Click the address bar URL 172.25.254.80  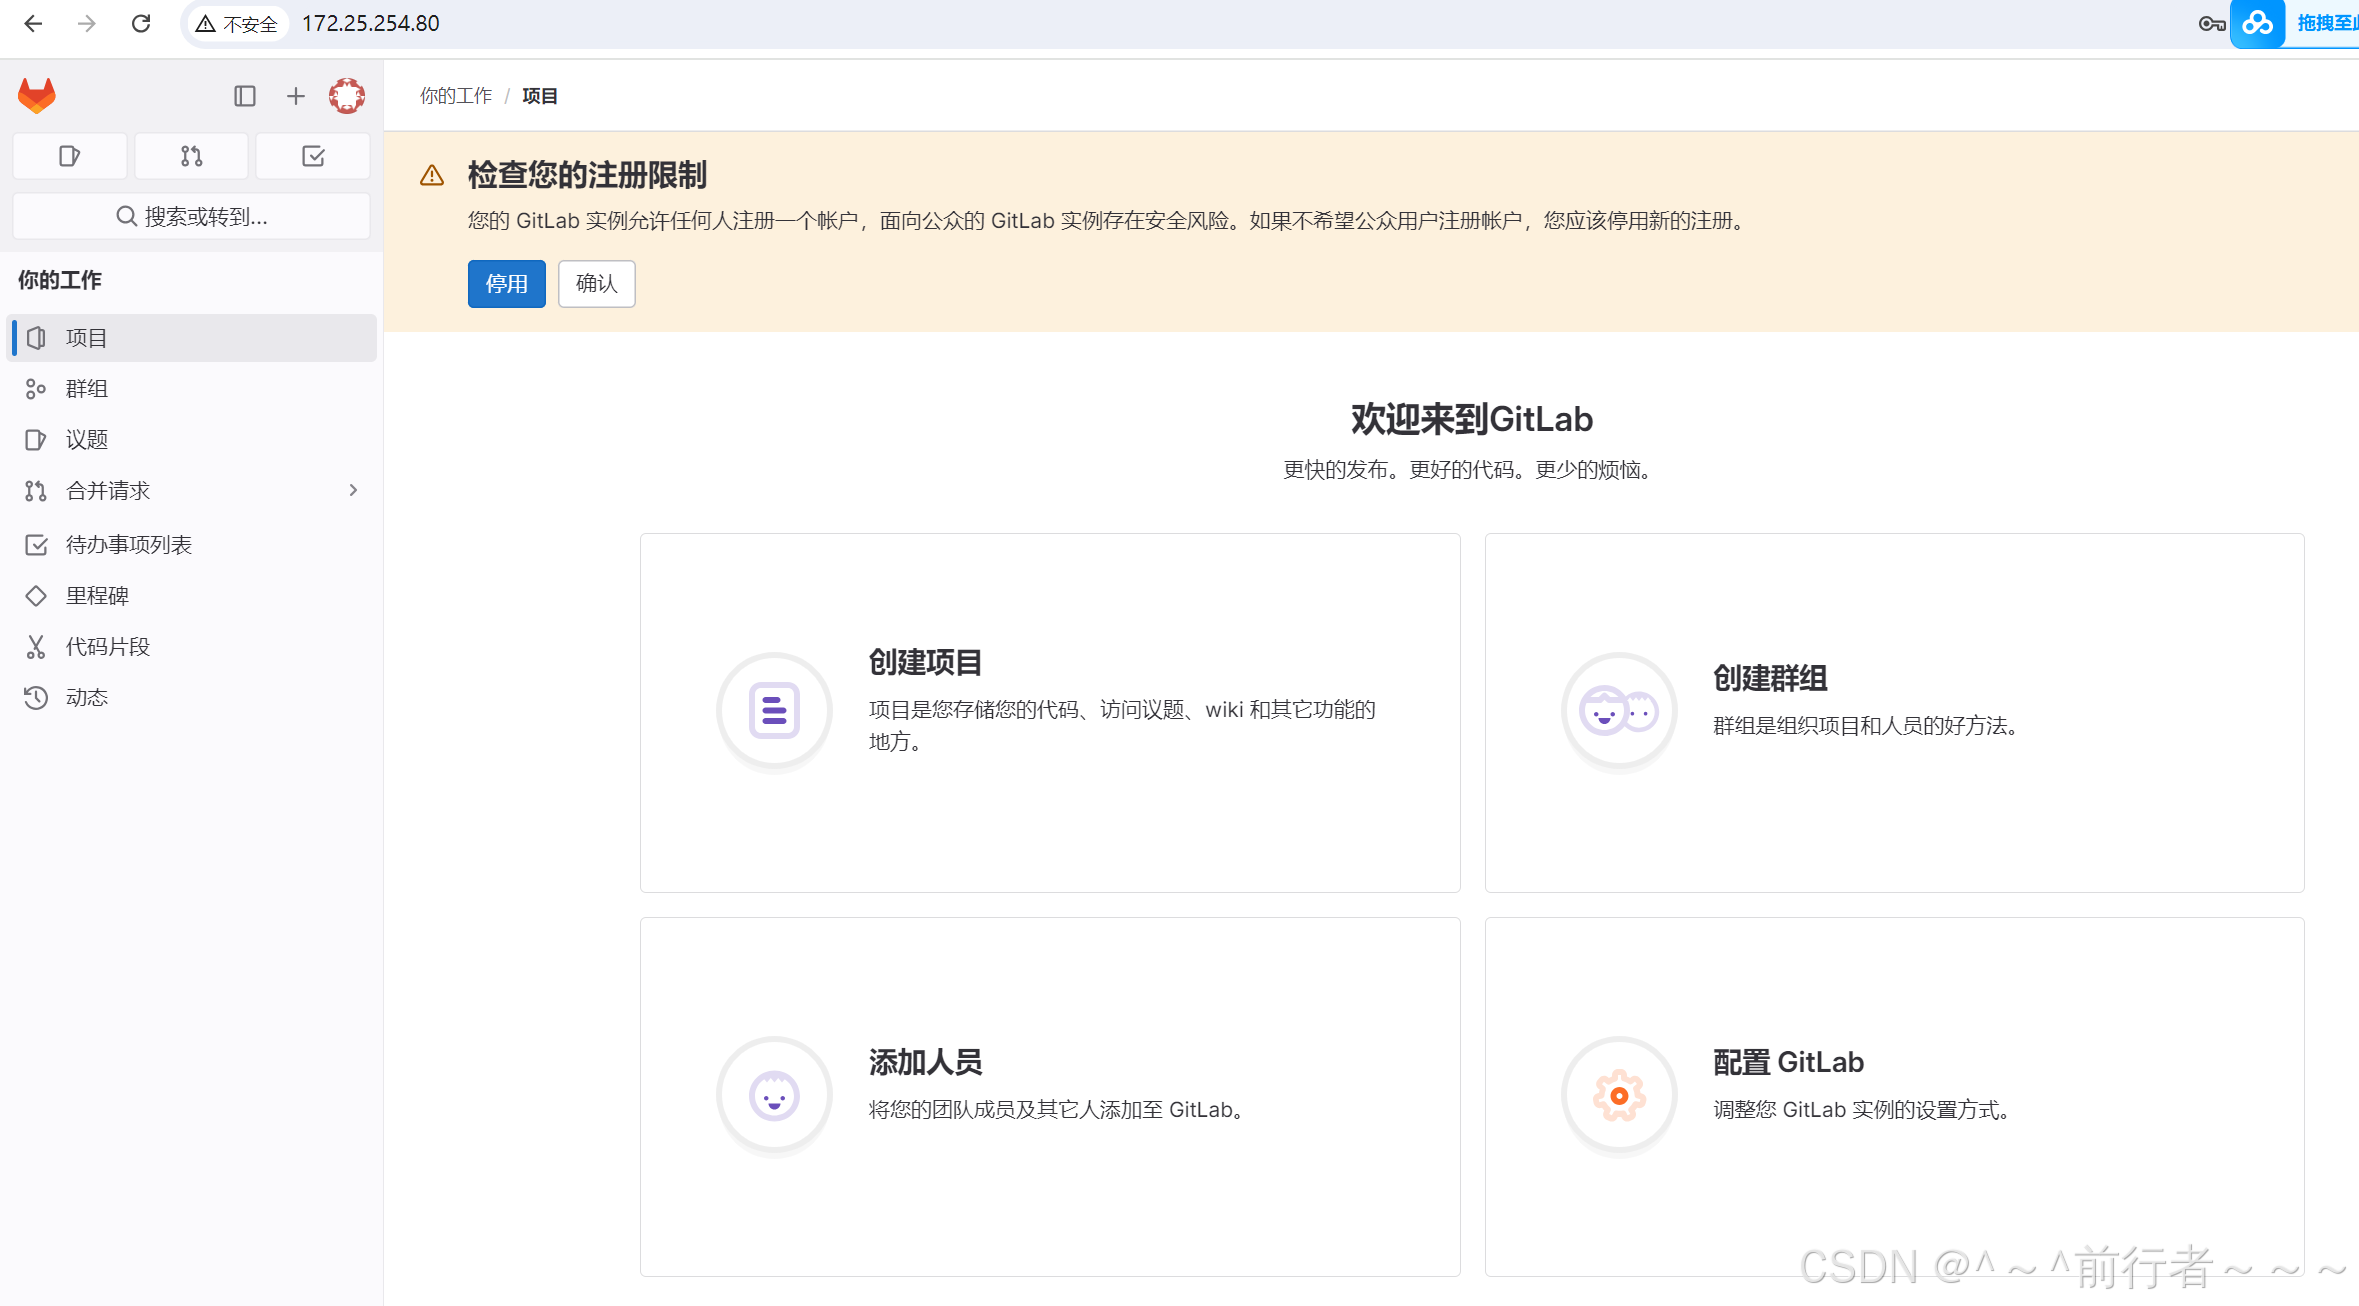tap(371, 23)
